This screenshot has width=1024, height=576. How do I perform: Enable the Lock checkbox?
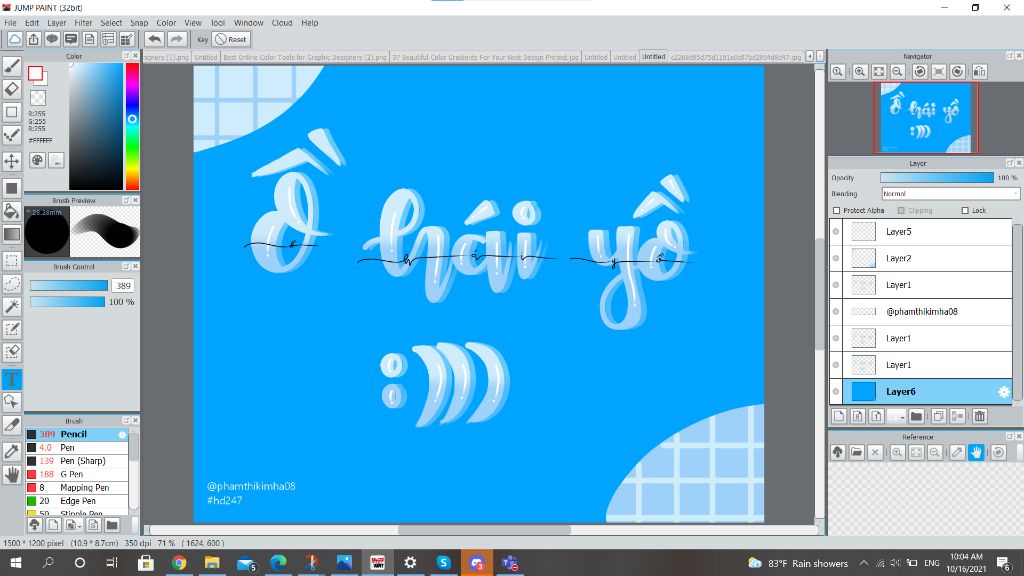pyautogui.click(x=965, y=210)
